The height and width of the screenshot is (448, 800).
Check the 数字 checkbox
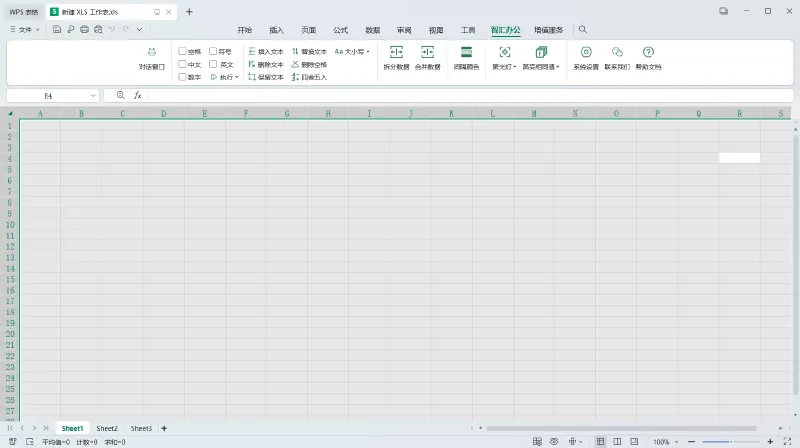click(182, 77)
